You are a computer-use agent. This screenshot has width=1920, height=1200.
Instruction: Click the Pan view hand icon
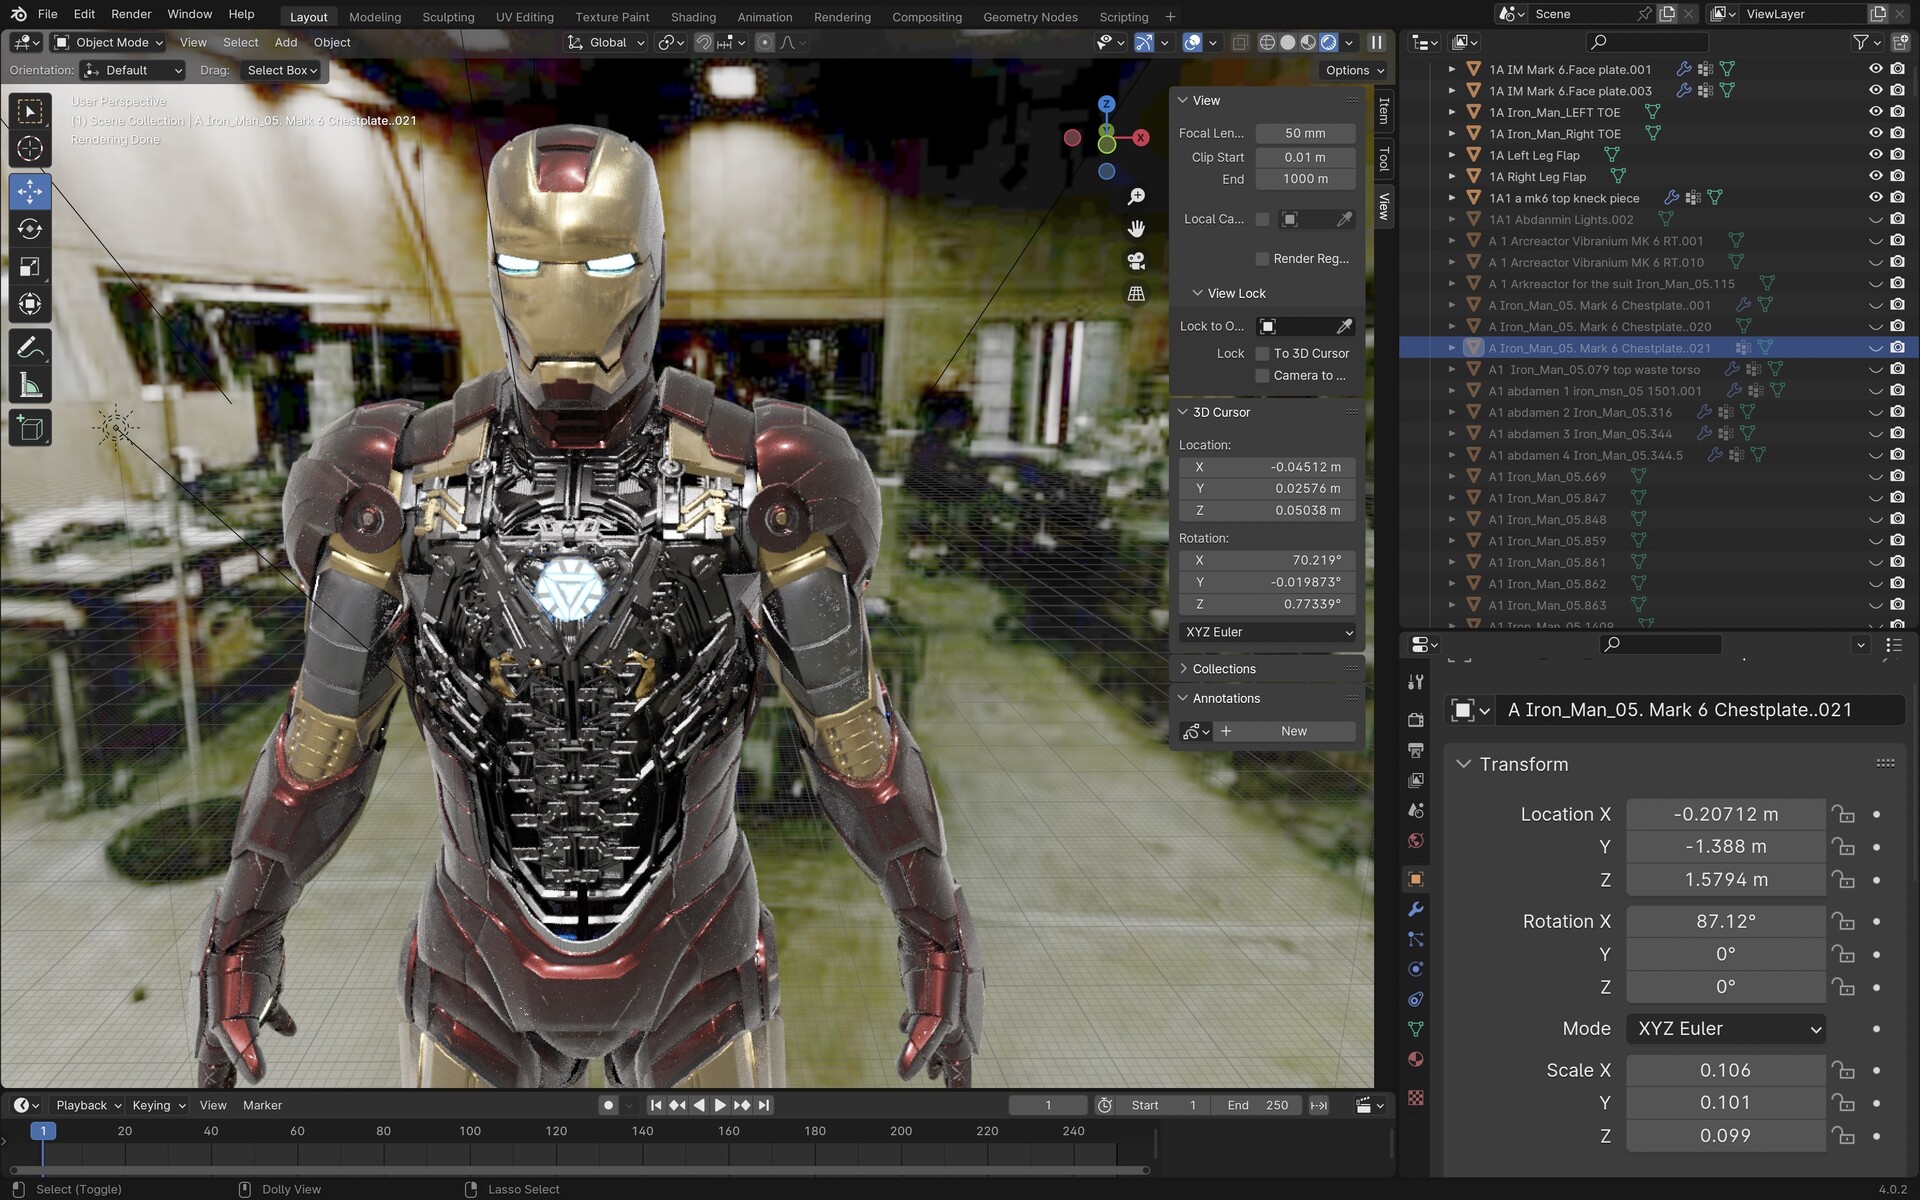tap(1136, 229)
